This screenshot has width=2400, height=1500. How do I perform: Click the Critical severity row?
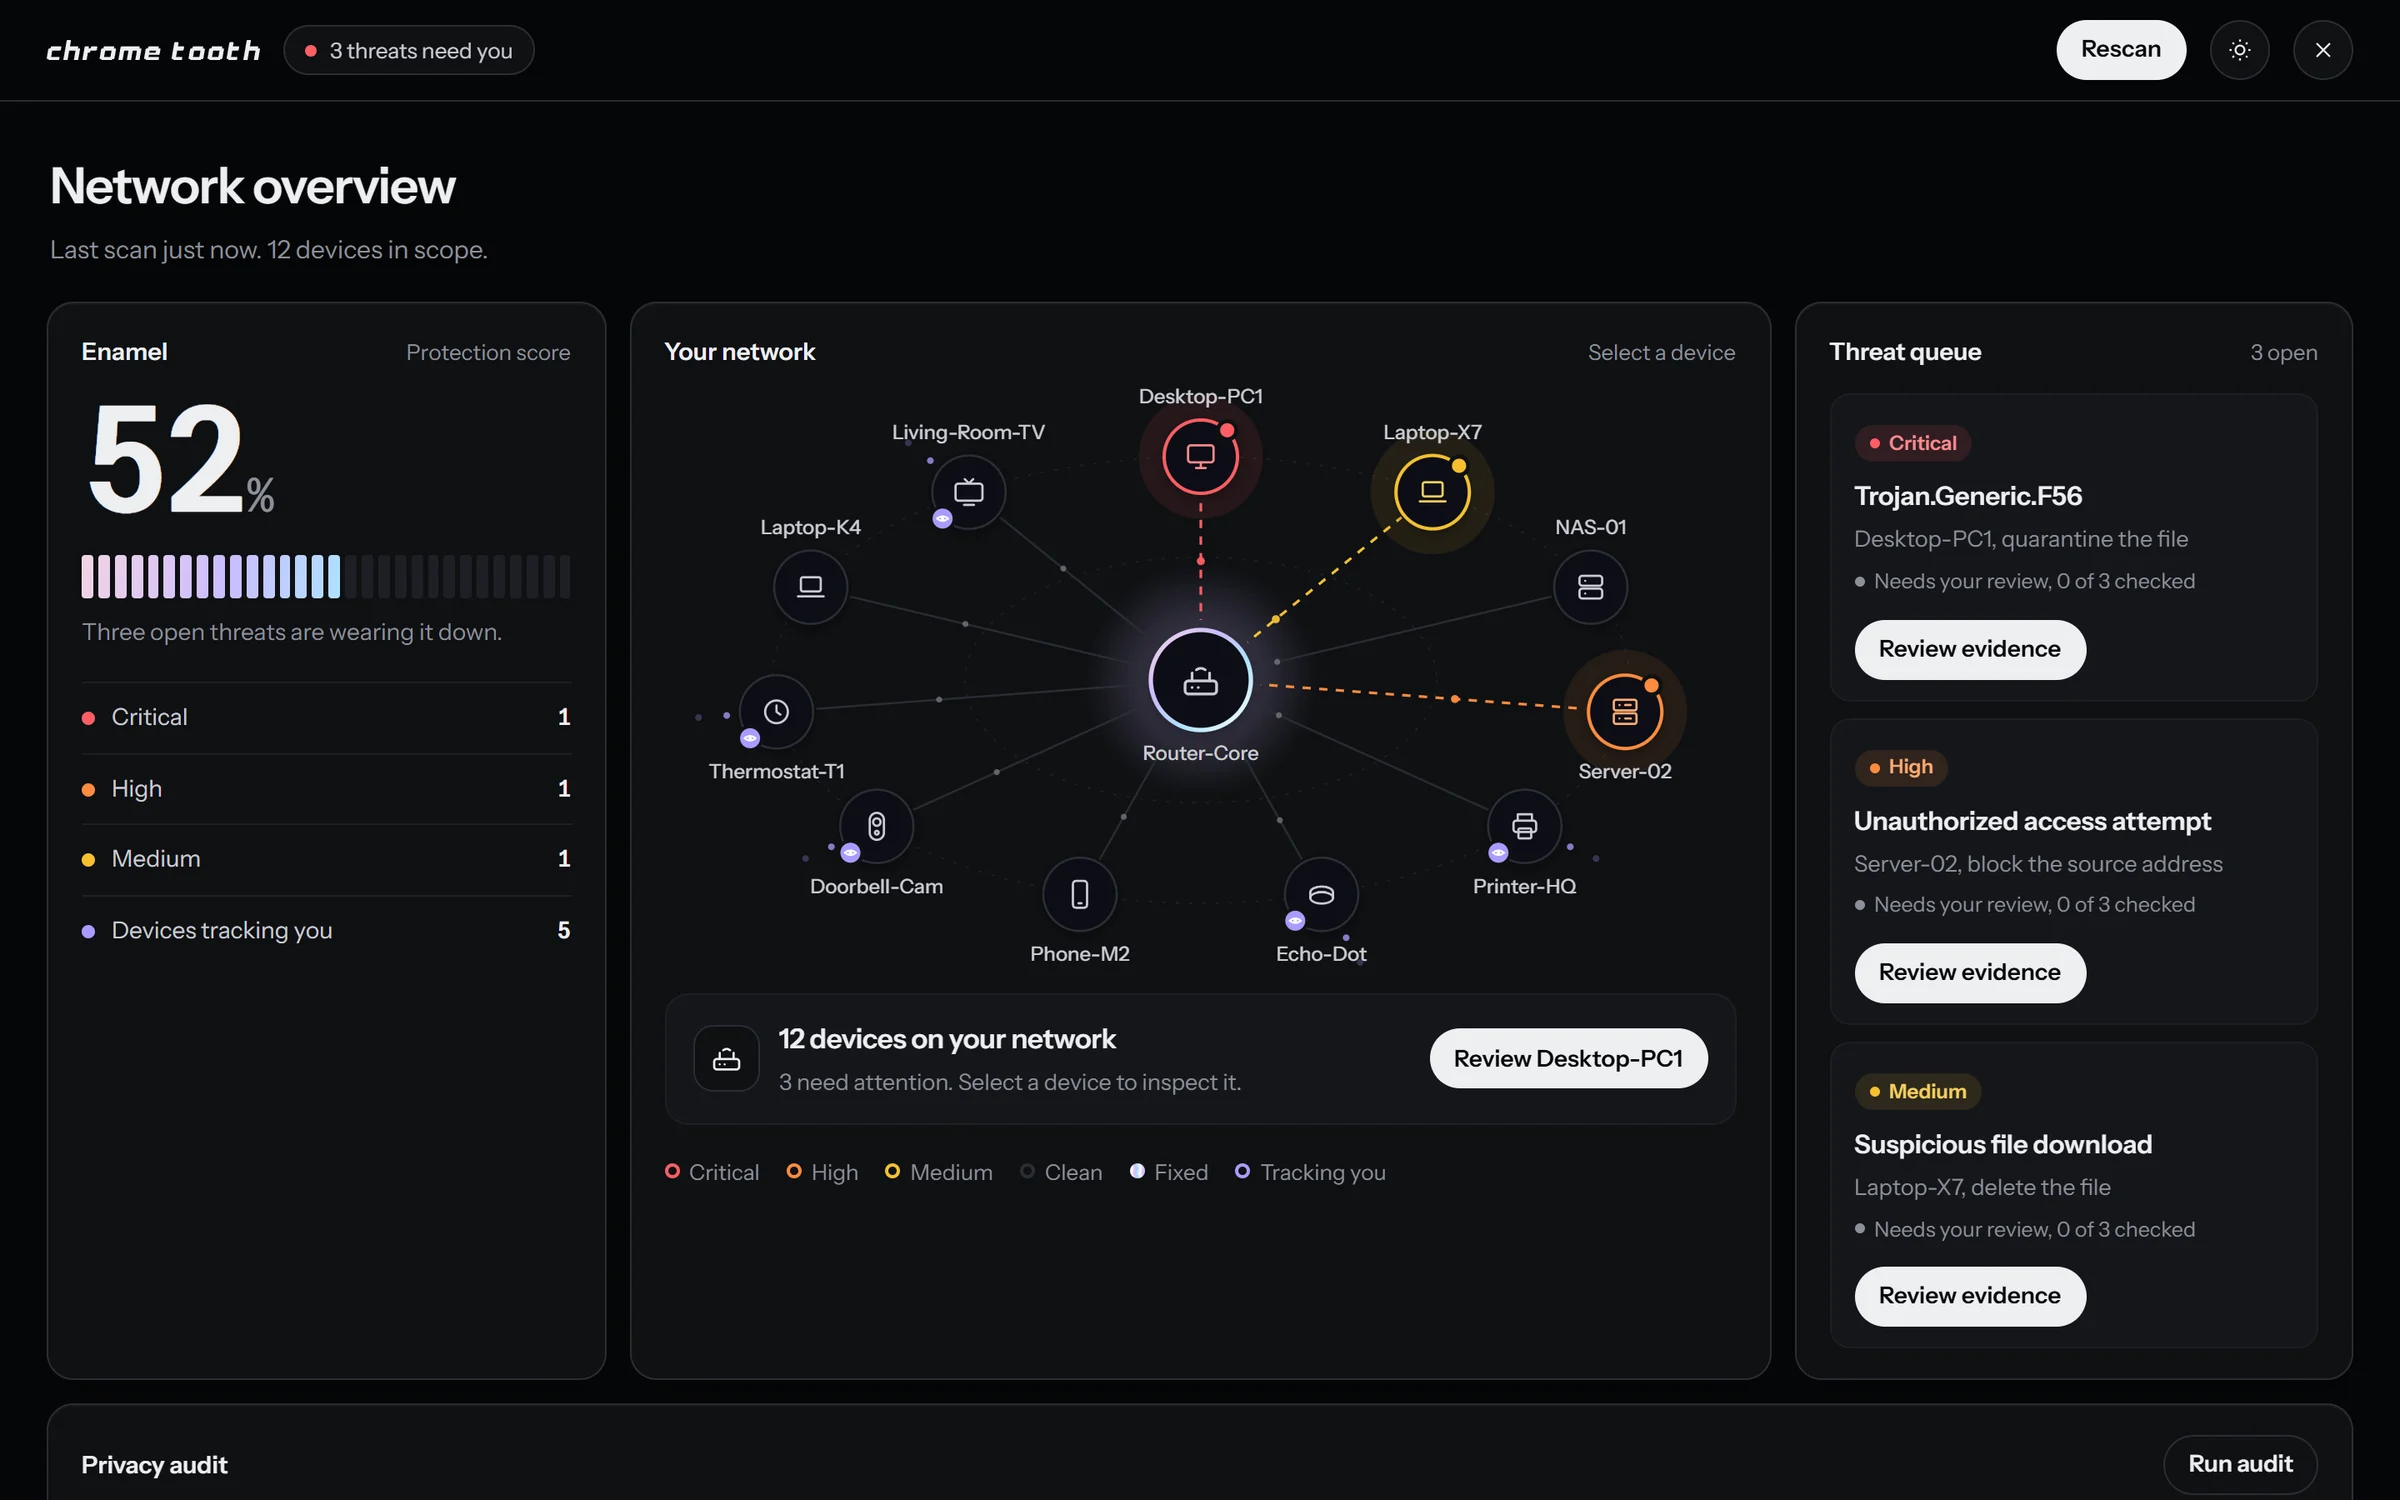326,717
